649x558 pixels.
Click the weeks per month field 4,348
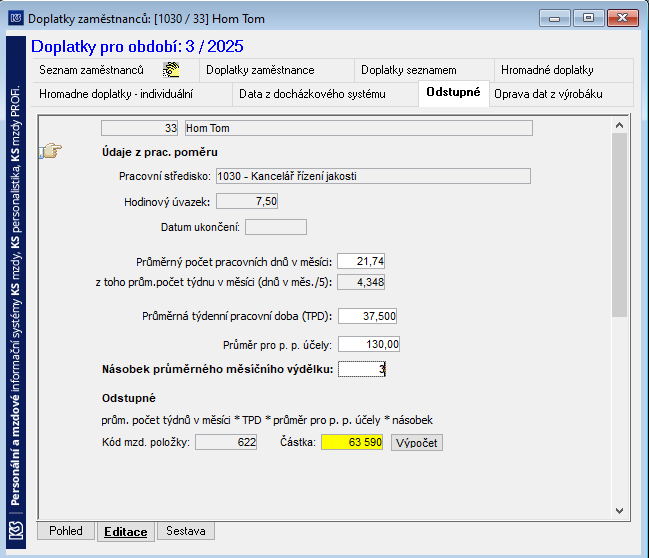(x=361, y=282)
